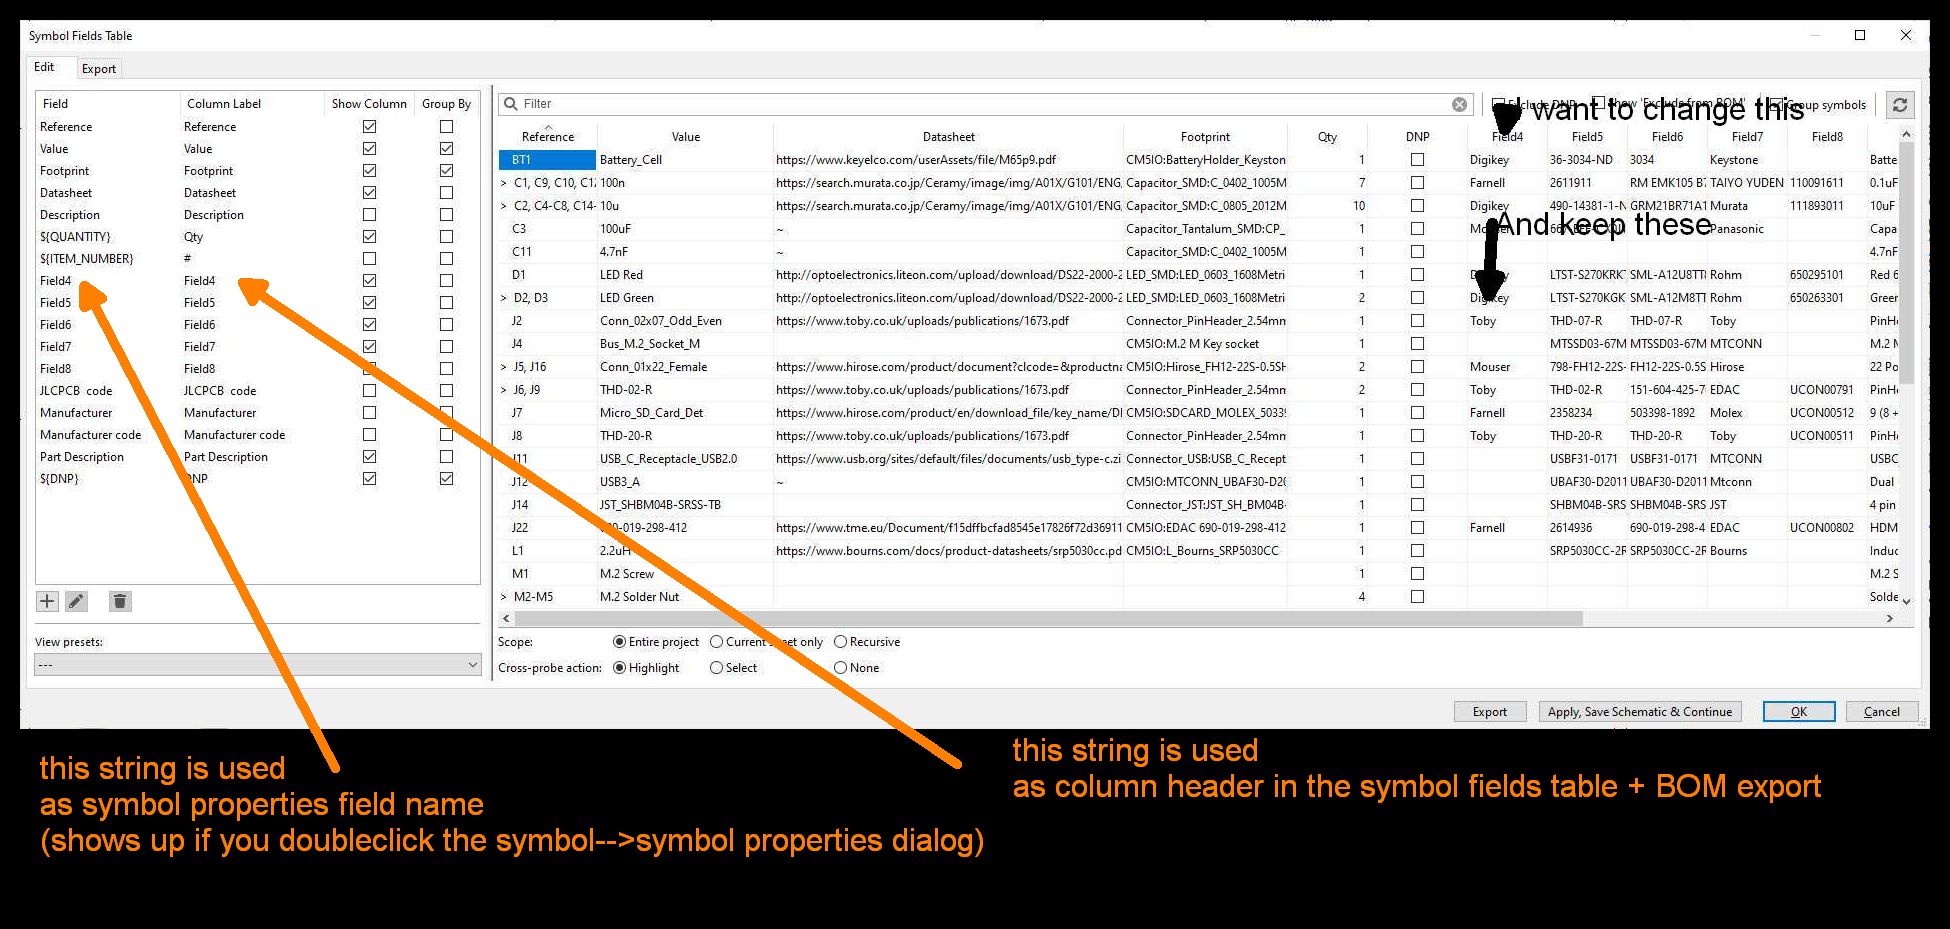Click Apply, Save Schematic & Continue
Image resolution: width=1950 pixels, height=929 pixels.
(x=1640, y=712)
